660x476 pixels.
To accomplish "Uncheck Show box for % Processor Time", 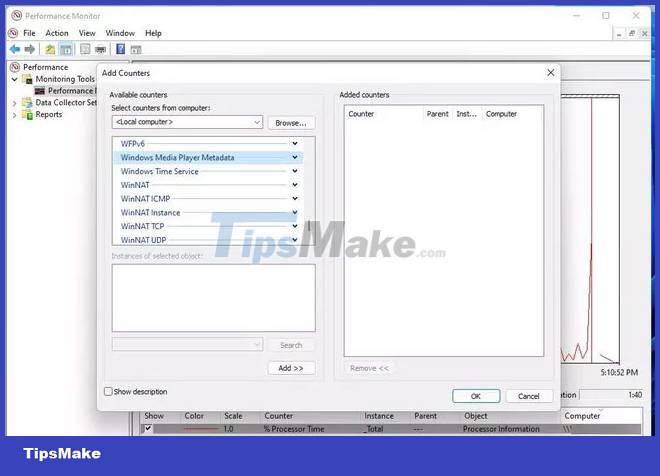I will [148, 428].
